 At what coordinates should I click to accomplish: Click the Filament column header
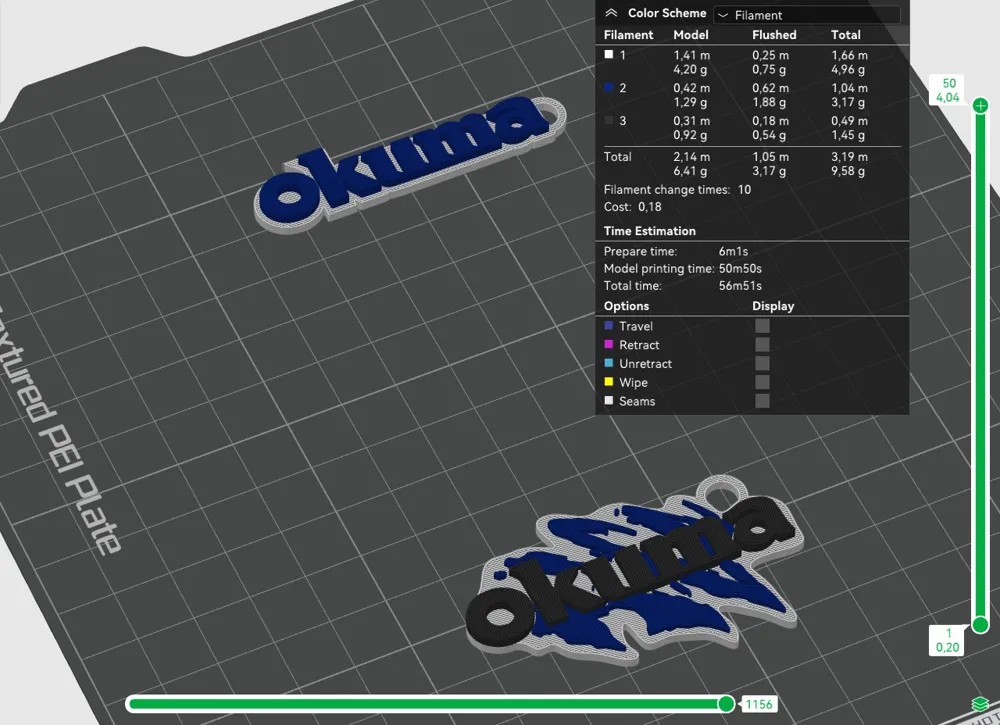tap(628, 35)
